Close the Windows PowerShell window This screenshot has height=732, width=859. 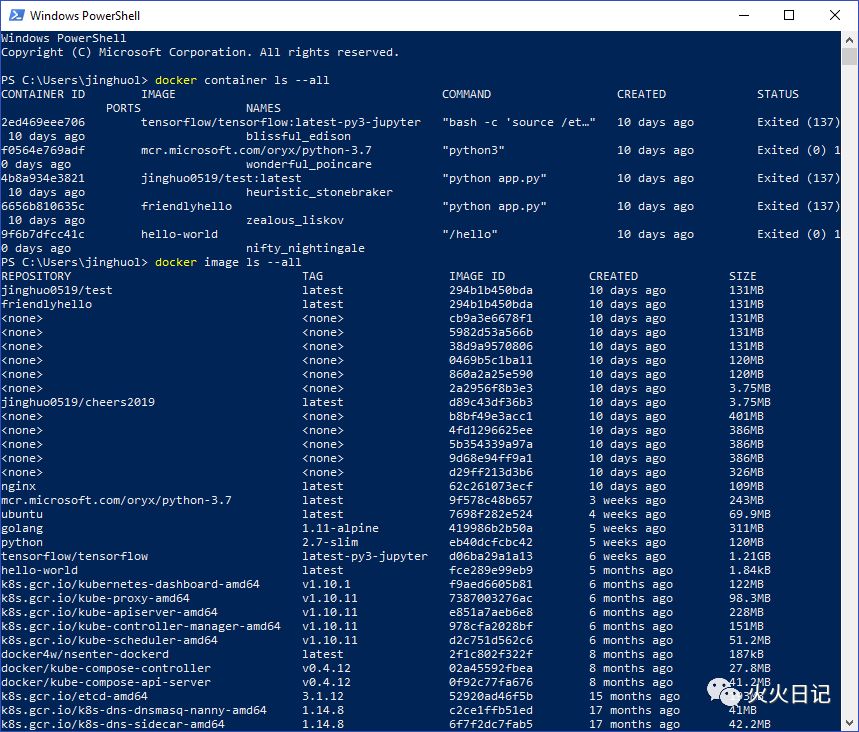click(834, 15)
